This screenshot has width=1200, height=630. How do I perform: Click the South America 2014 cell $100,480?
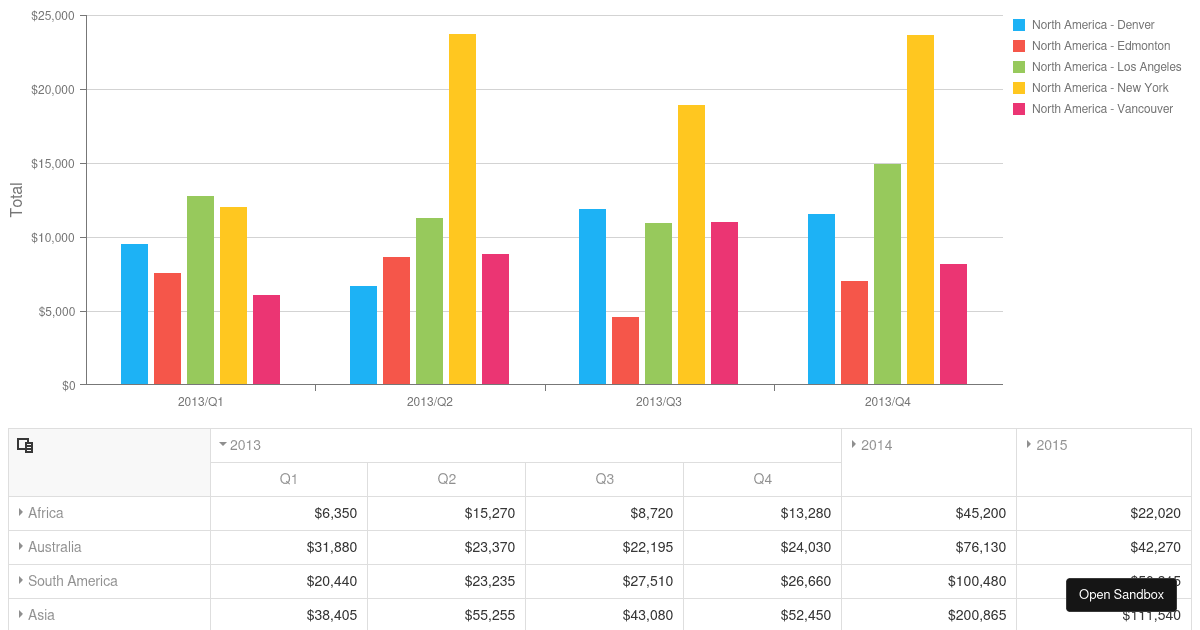tap(929, 581)
